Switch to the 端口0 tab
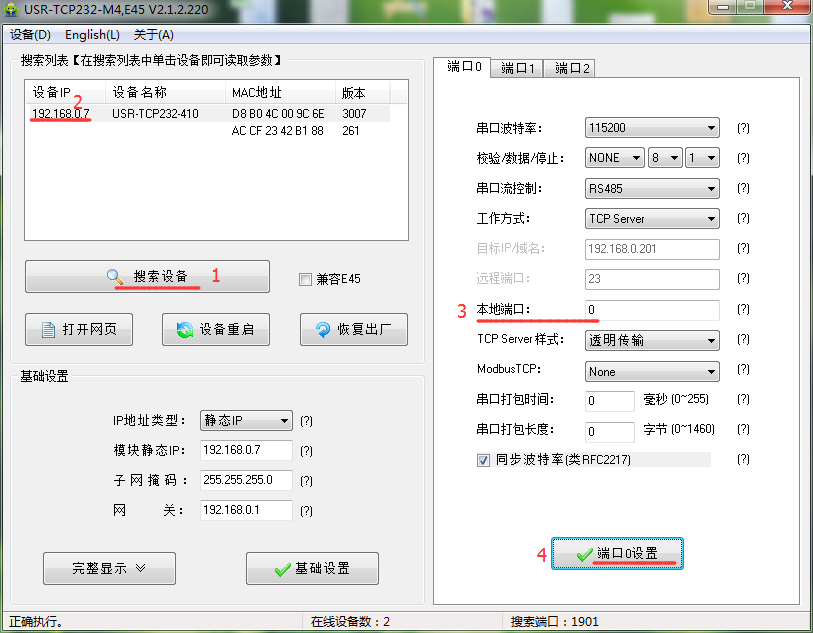Screen dimensions: 813x633 click(x=462, y=67)
